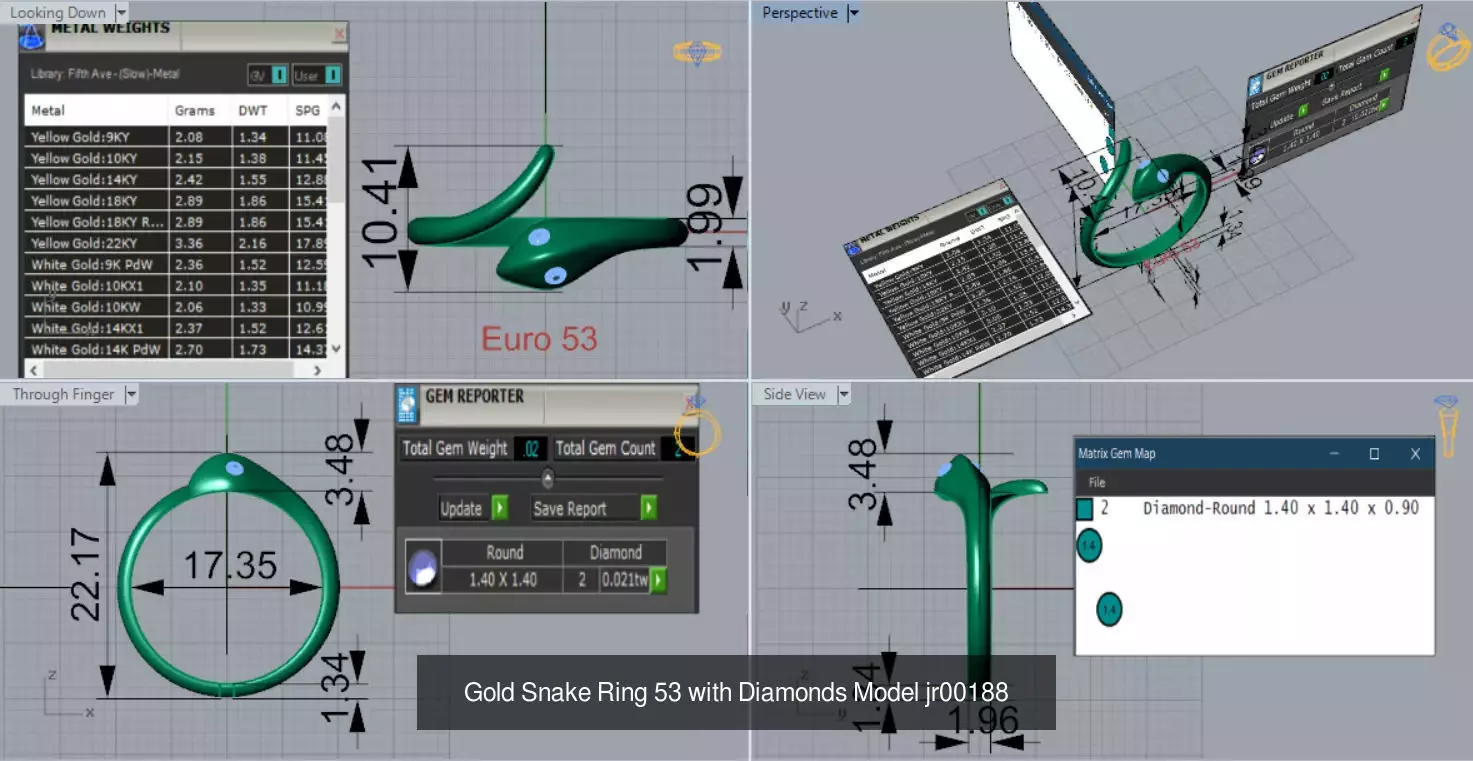This screenshot has height=761, width=1473.
Task: Click the green arrow beside 0.021tw
Action: coord(658,579)
